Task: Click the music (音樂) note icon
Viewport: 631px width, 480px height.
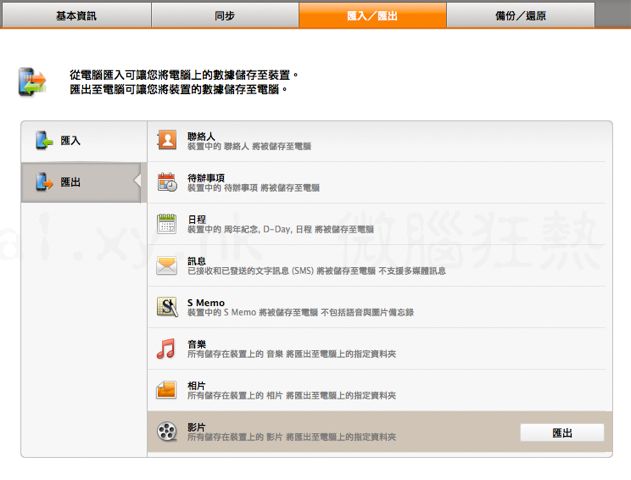Action: 166,349
